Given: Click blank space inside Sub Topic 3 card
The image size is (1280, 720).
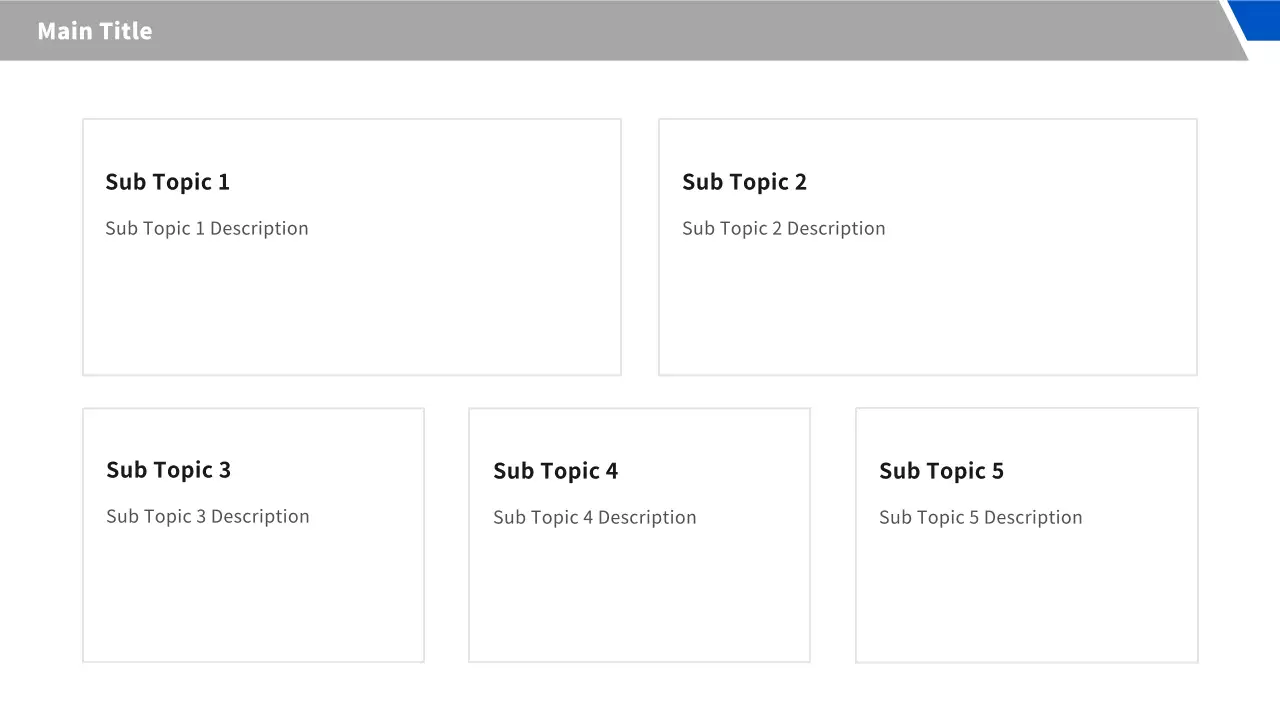Looking at the screenshot, I should 253,600.
